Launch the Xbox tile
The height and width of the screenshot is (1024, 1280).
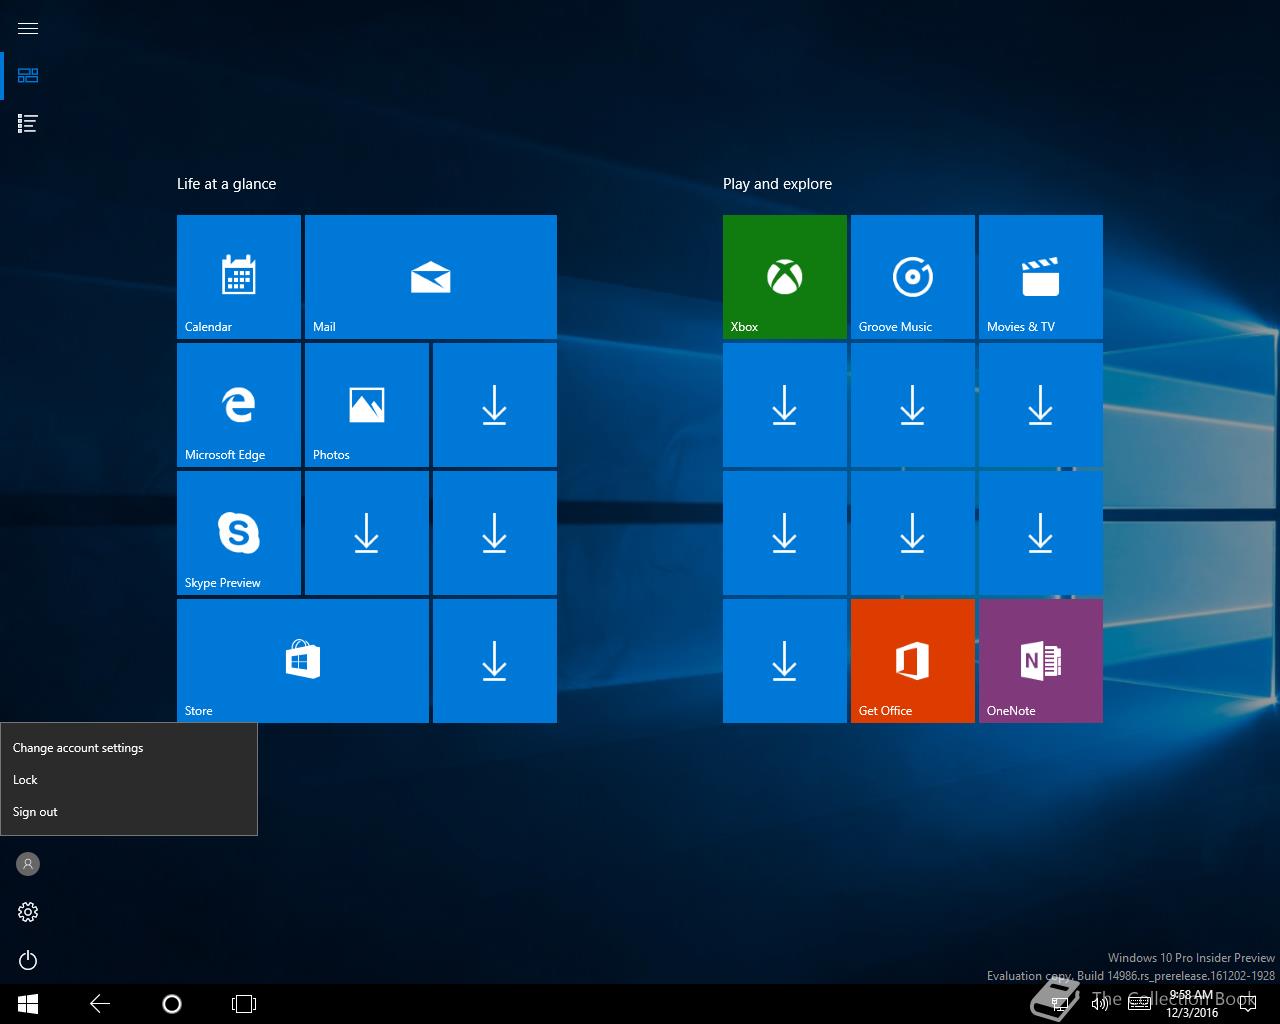(x=784, y=276)
